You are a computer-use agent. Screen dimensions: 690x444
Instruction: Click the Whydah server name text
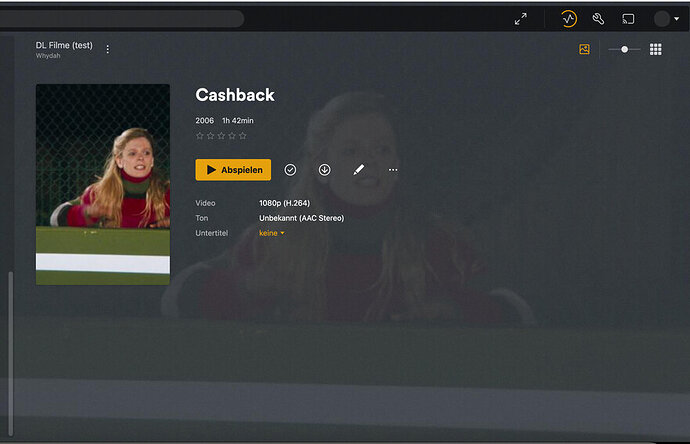(48, 56)
